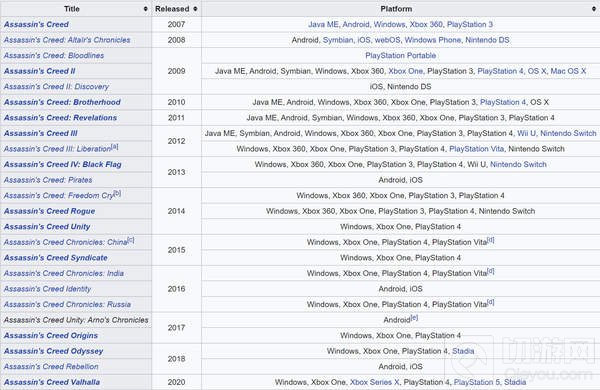
Task: Open Assassin's Creed: Altaïr's Chronicles link
Action: [67, 40]
